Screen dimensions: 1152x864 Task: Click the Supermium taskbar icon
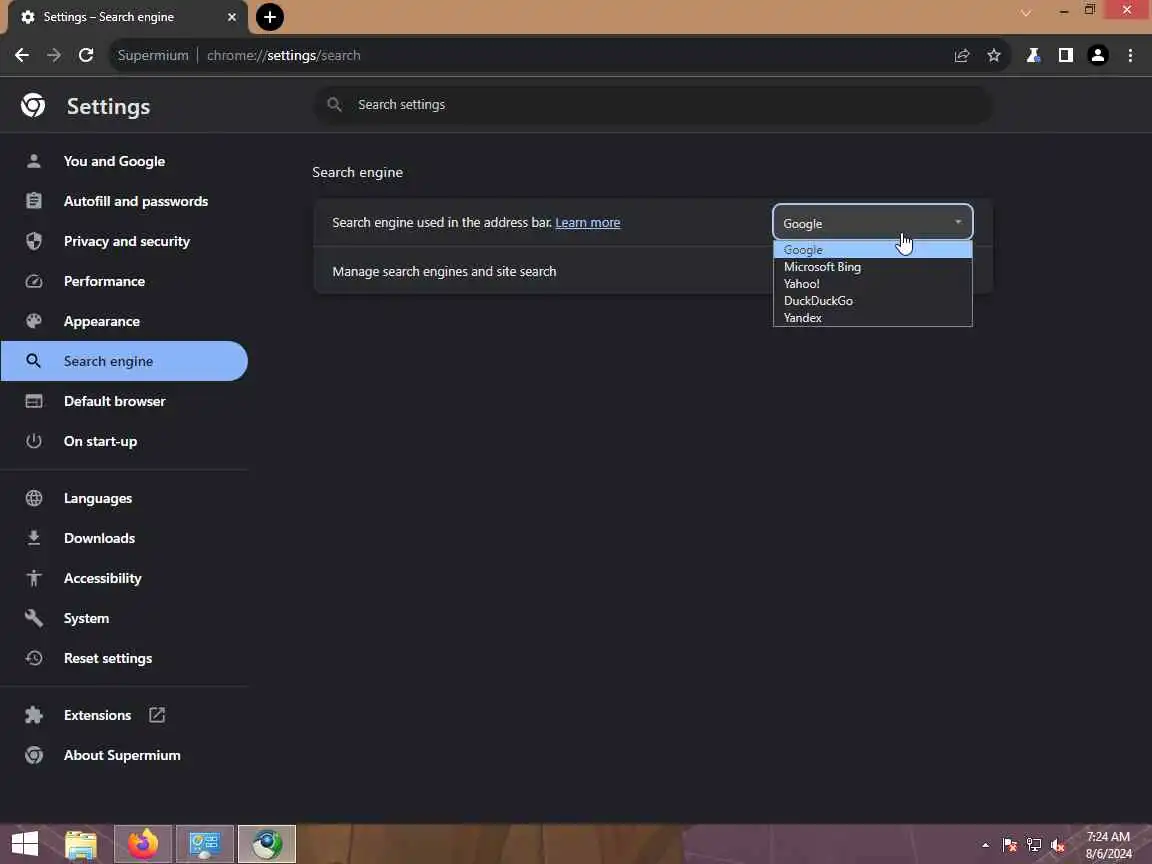tap(267, 844)
